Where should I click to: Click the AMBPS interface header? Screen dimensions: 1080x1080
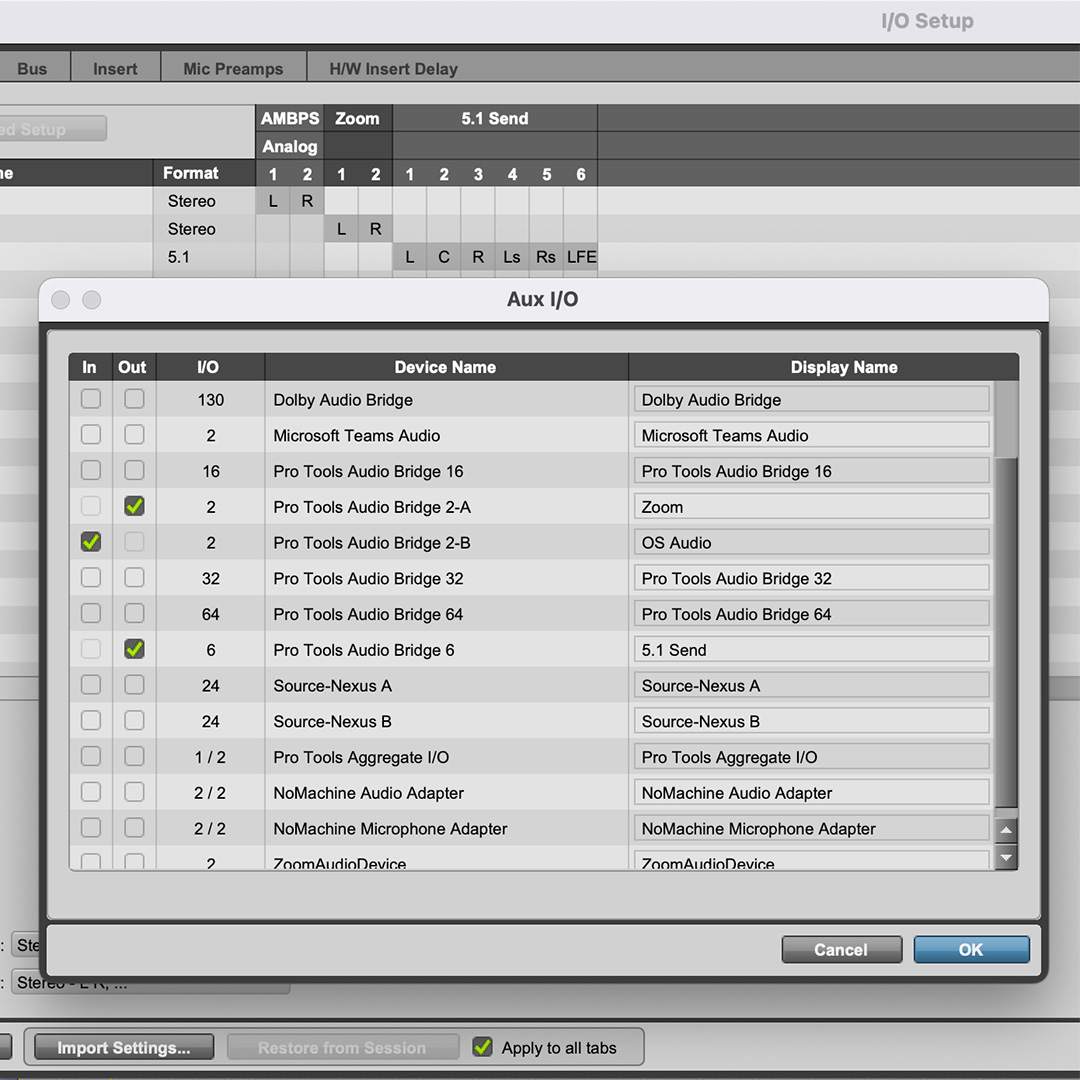coord(290,118)
